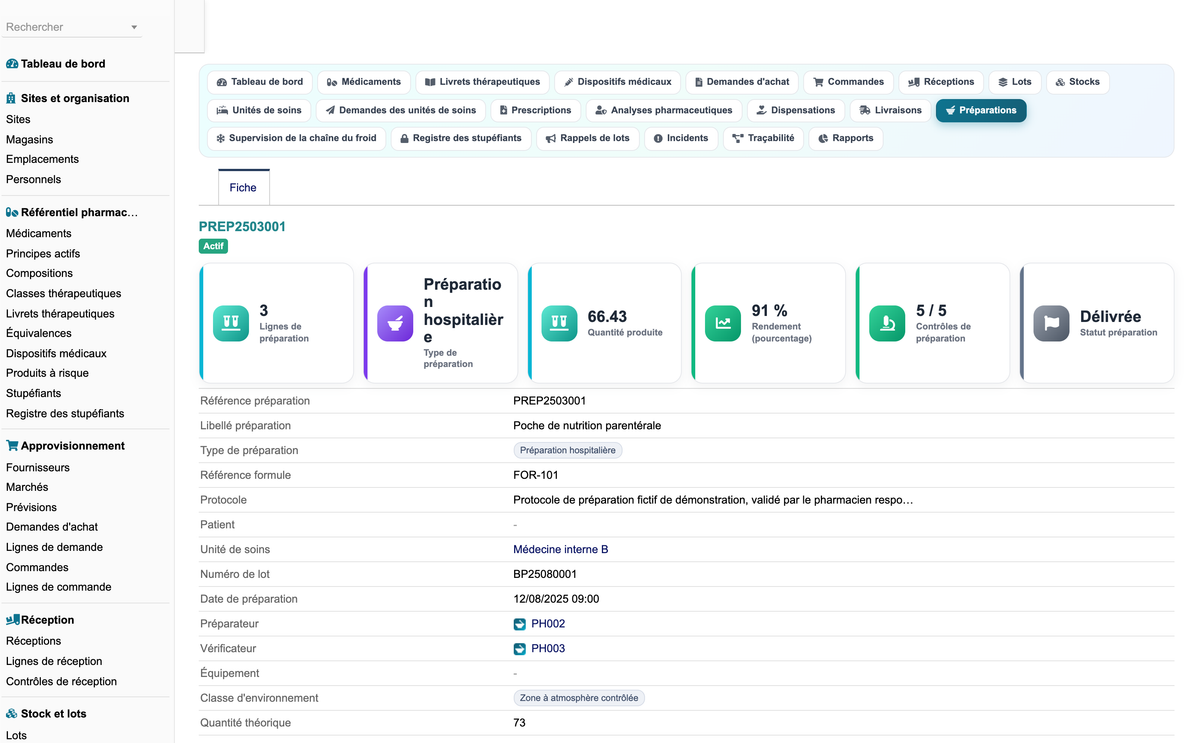Open the Médicaments toolbar tab
The height and width of the screenshot is (743, 1200).
click(x=364, y=82)
